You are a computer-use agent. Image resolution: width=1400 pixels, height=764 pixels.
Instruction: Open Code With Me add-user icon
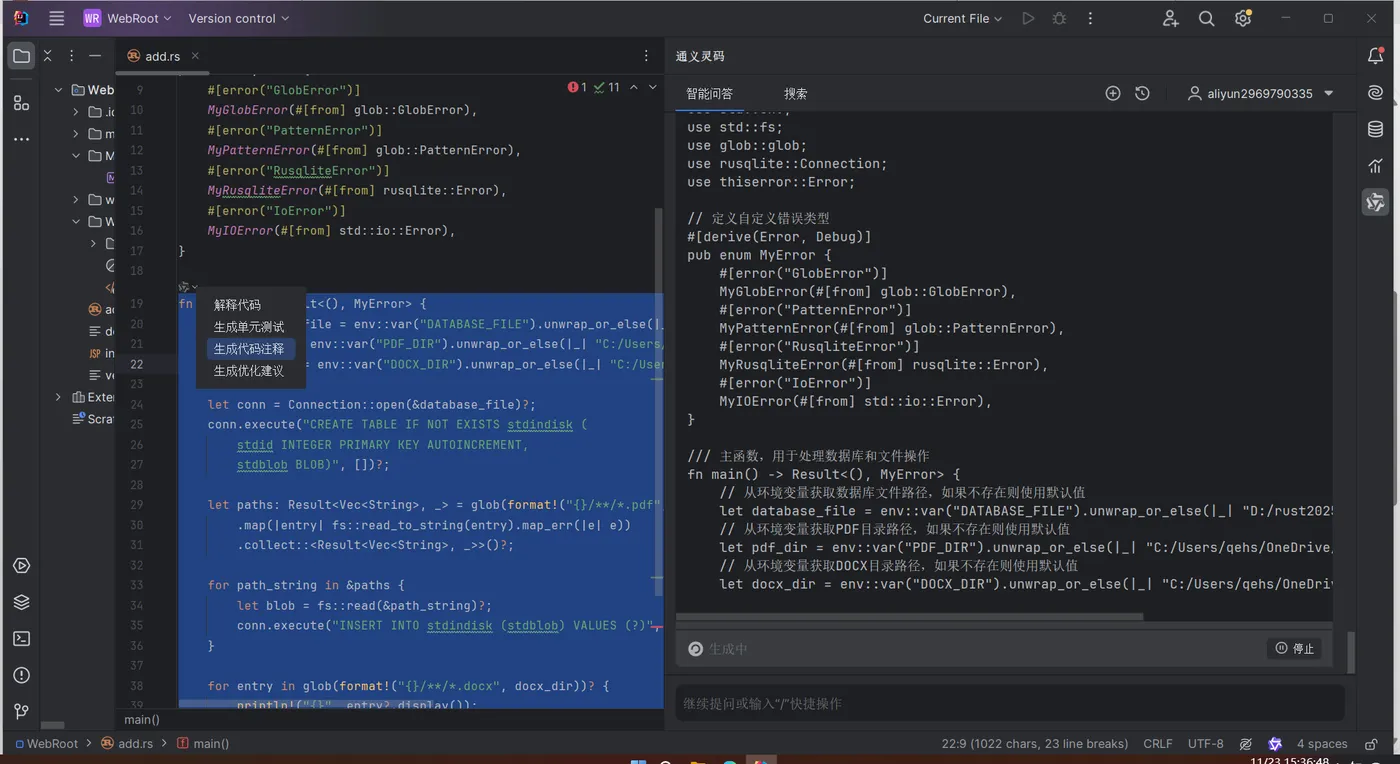[x=1171, y=18]
